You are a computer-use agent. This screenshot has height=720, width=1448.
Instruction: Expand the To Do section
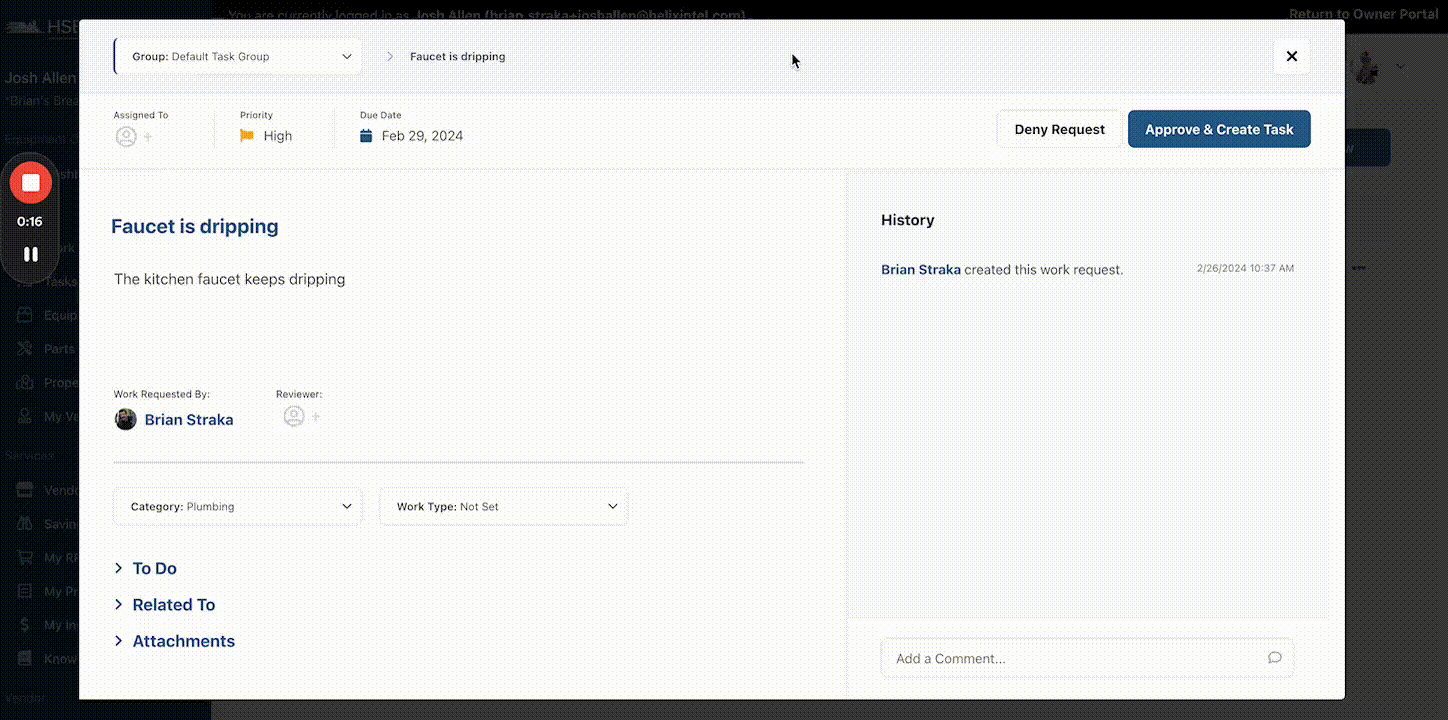[x=145, y=568]
